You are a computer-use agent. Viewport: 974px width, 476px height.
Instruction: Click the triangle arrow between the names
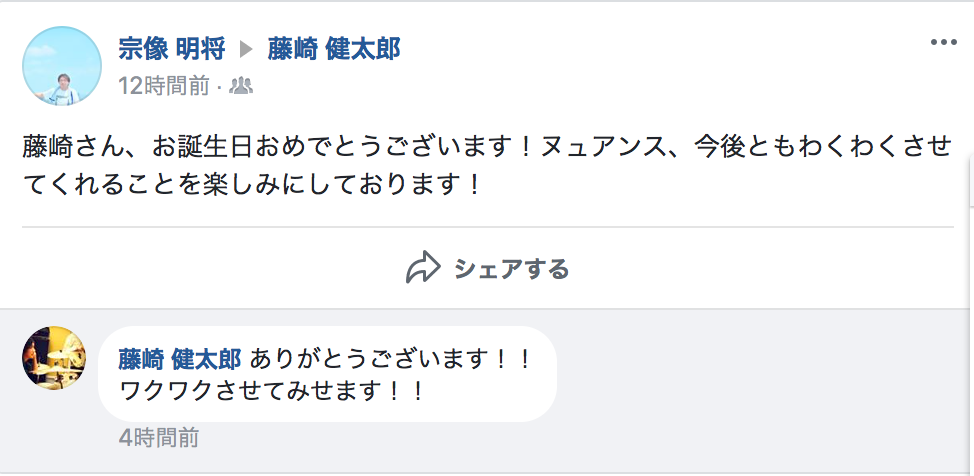pyautogui.click(x=246, y=49)
